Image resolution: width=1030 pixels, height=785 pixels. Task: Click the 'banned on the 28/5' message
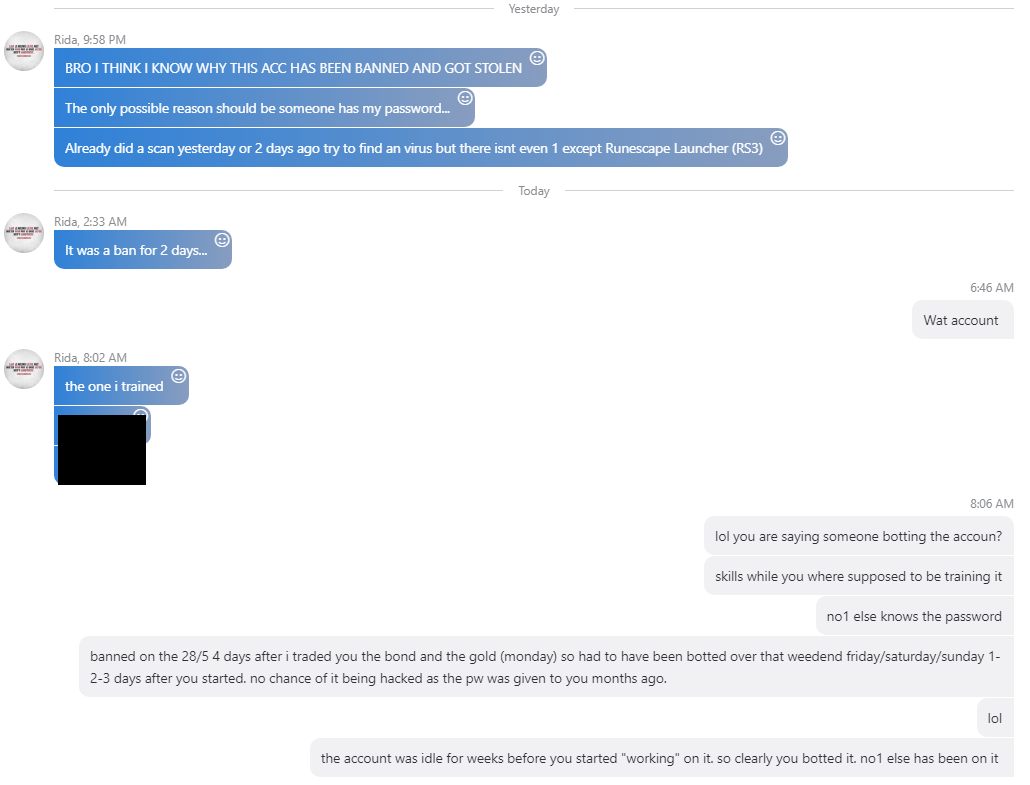pos(547,667)
